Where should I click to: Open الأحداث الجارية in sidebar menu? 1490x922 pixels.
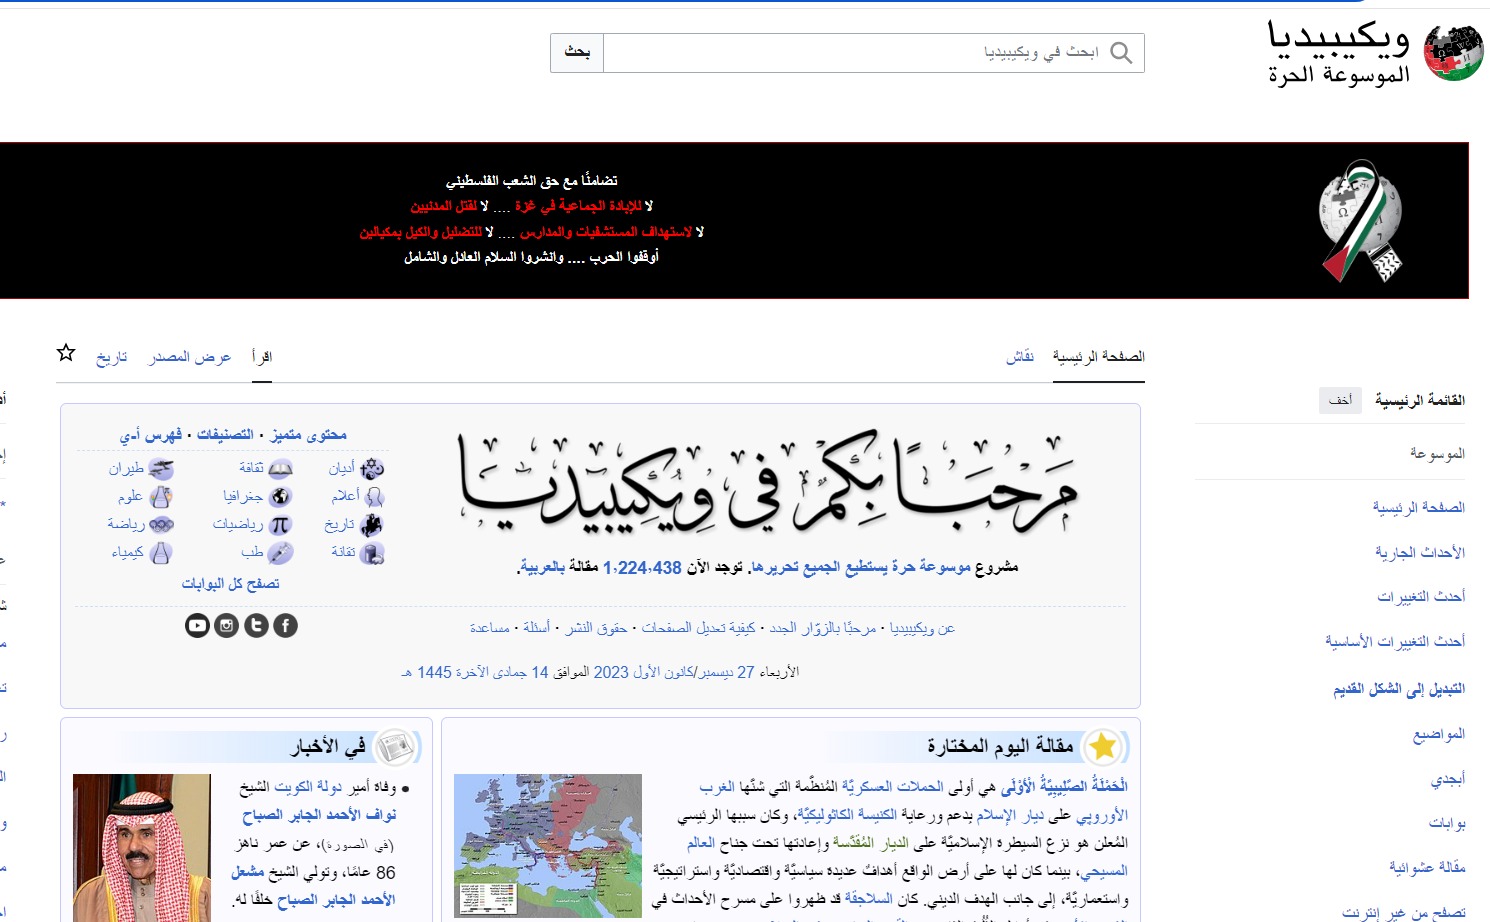[1420, 552]
